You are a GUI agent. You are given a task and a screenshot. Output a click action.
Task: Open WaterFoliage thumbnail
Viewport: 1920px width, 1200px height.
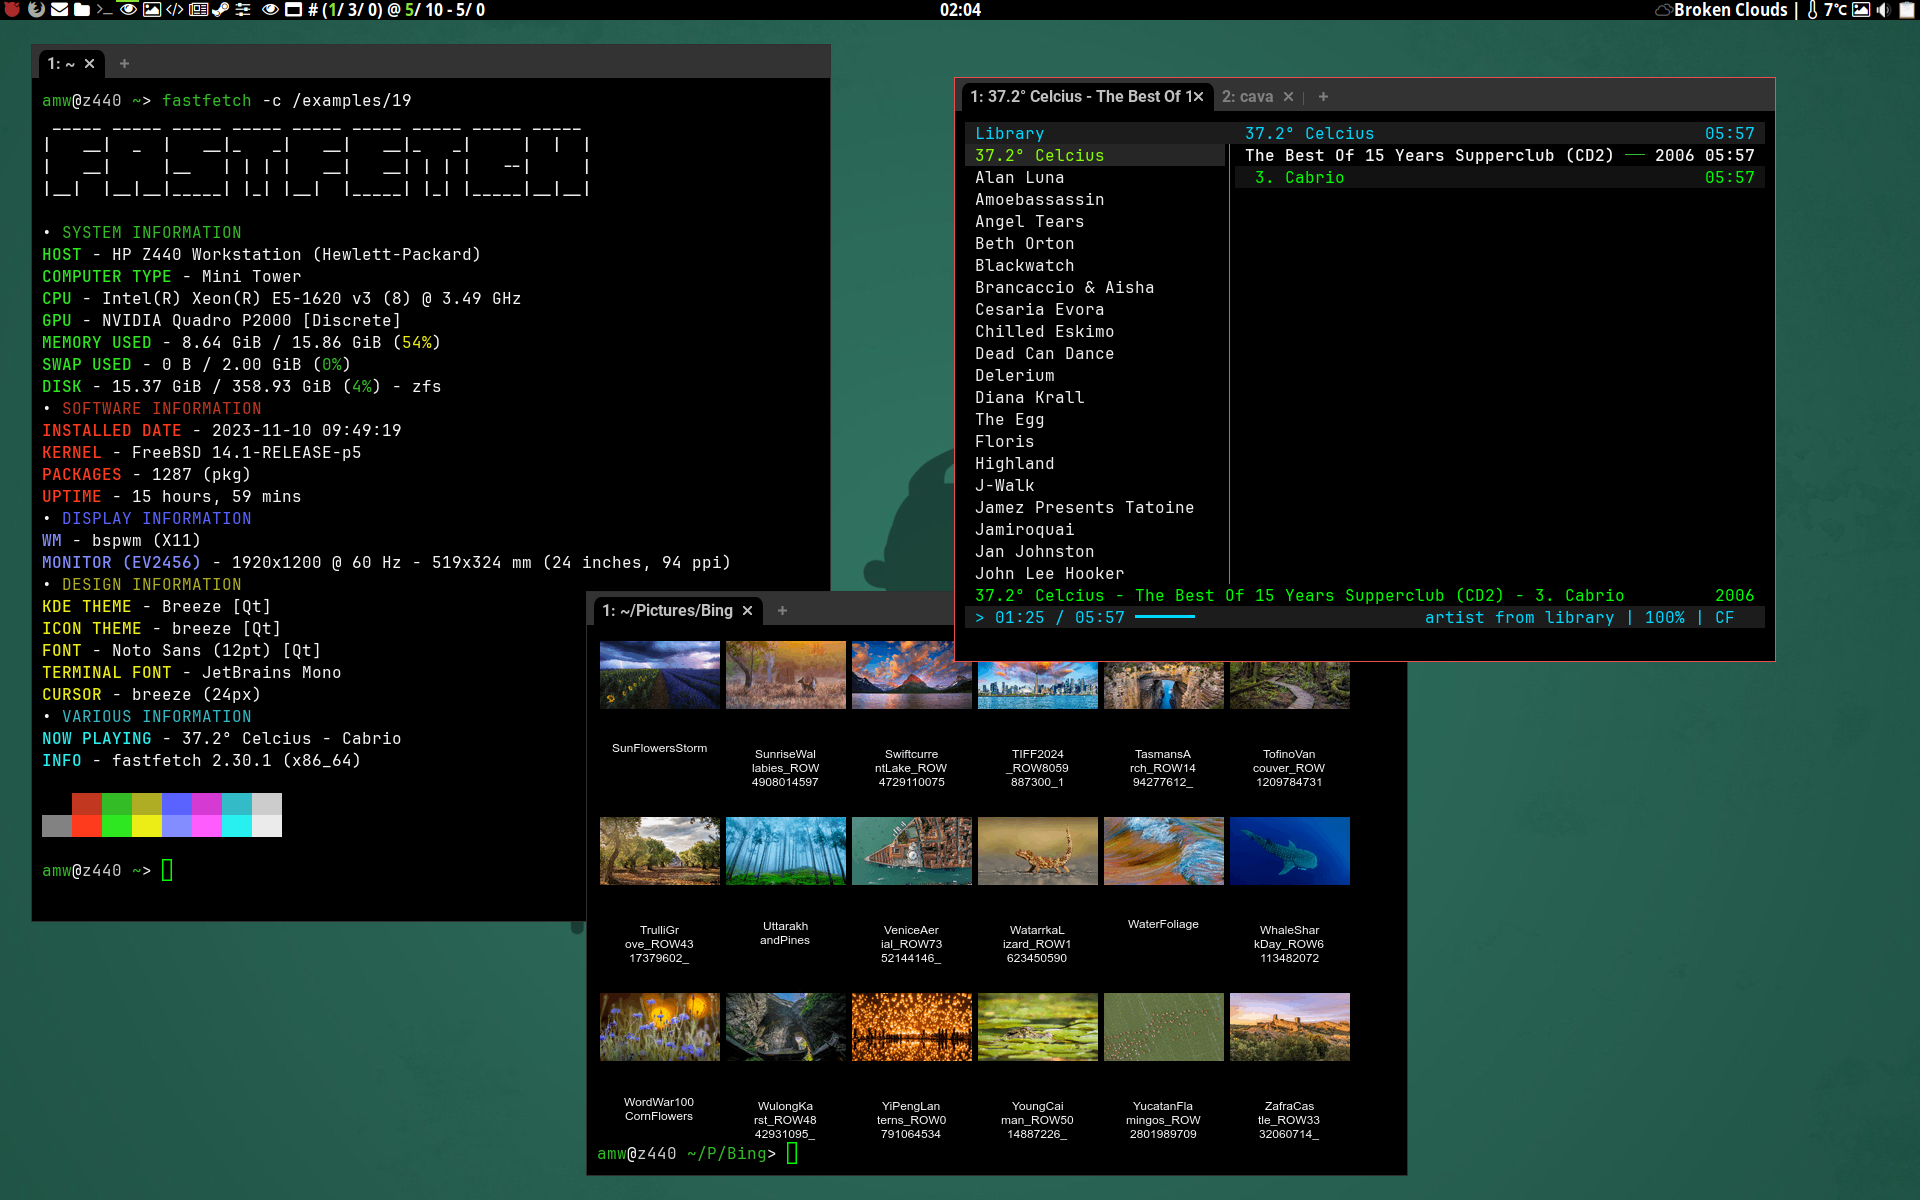(x=1164, y=851)
